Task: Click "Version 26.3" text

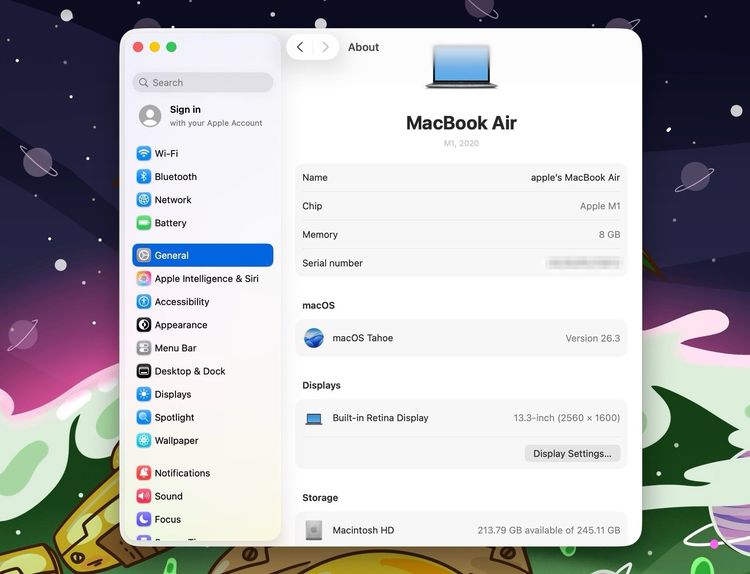Action: (593, 338)
